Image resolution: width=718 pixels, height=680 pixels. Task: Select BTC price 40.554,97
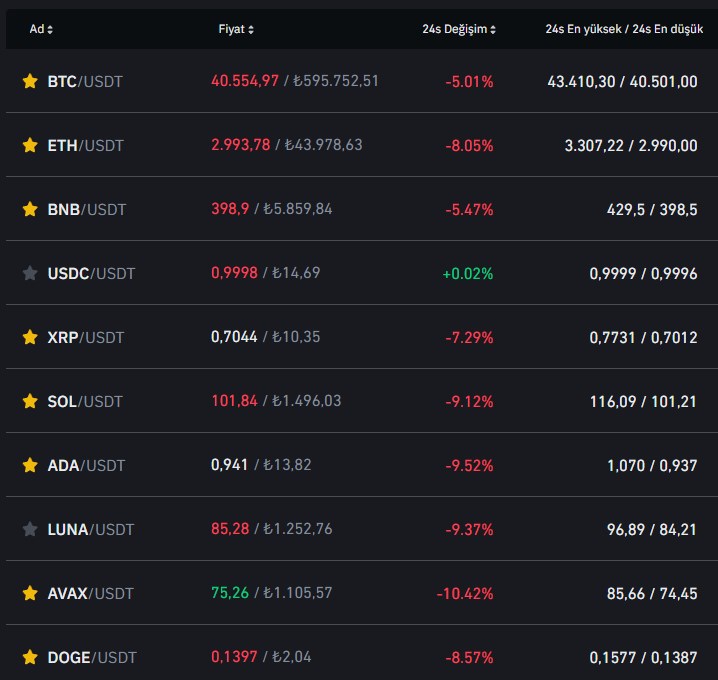point(245,81)
